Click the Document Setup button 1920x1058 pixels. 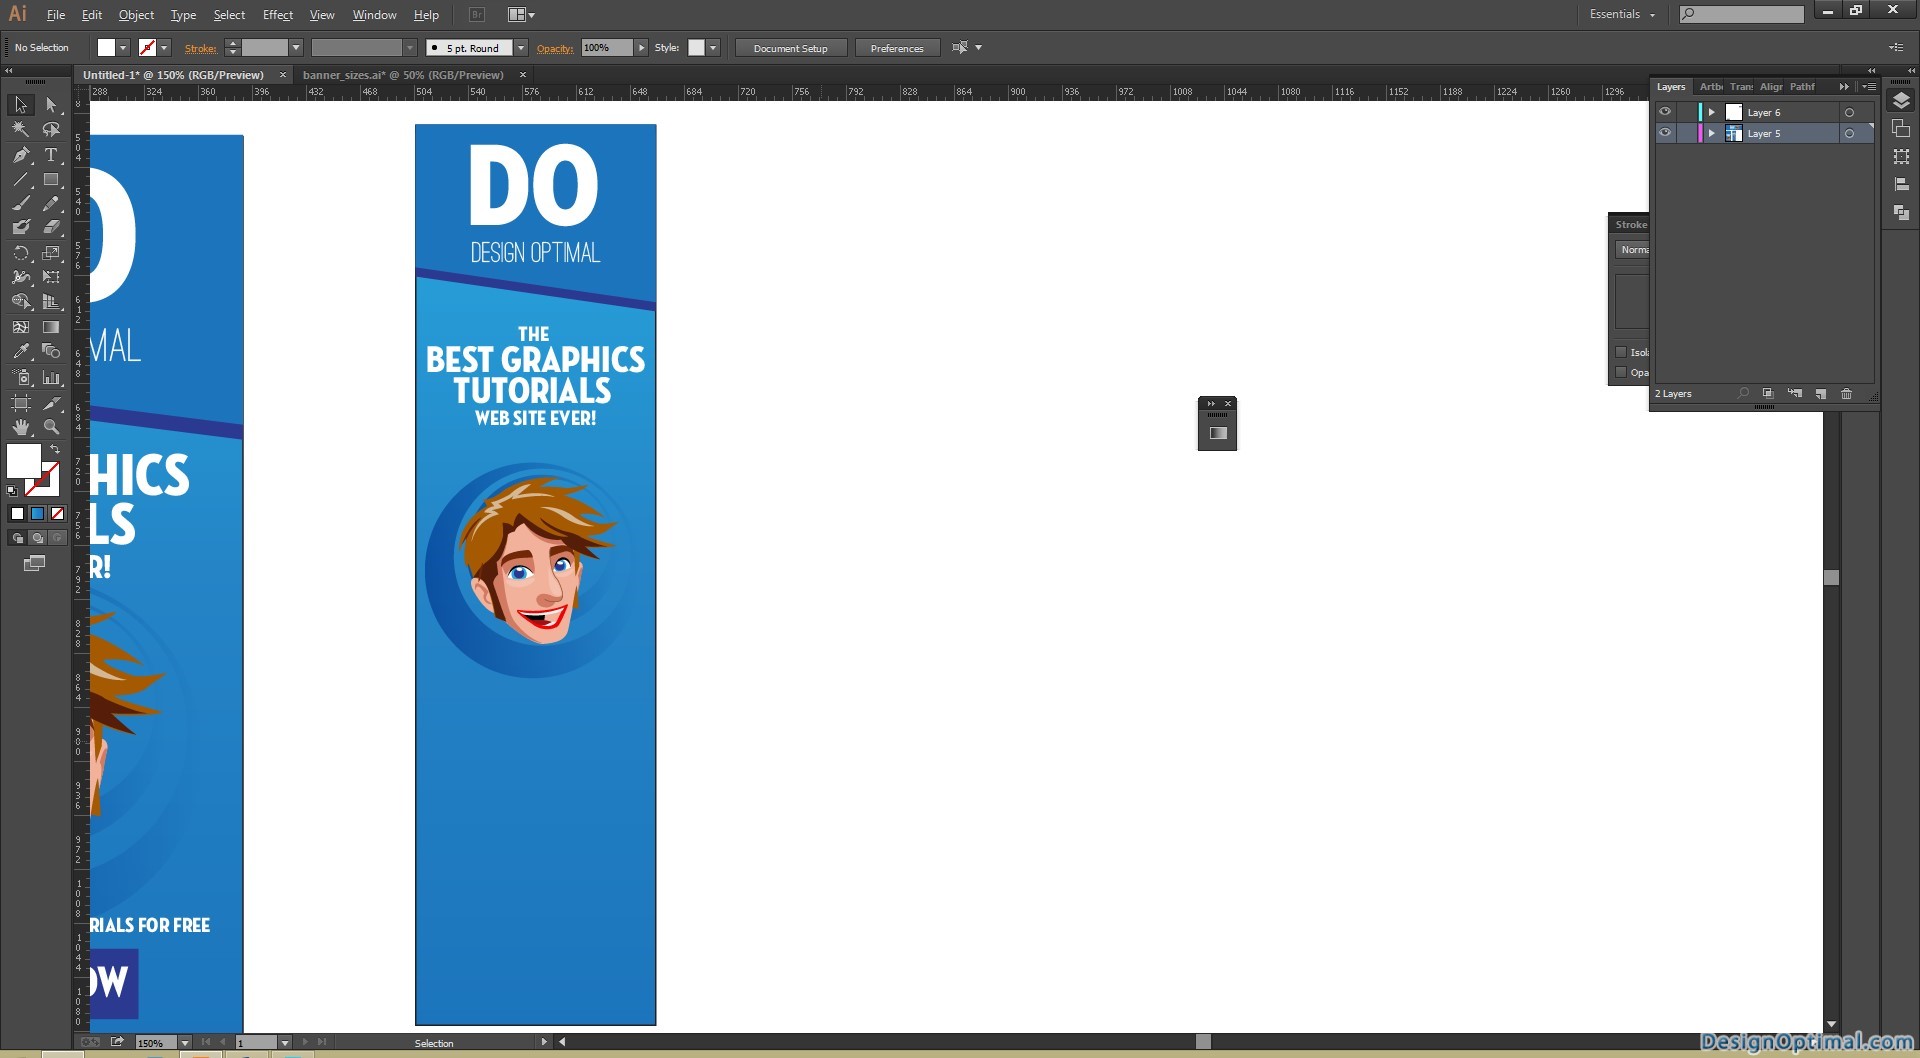pyautogui.click(x=790, y=48)
